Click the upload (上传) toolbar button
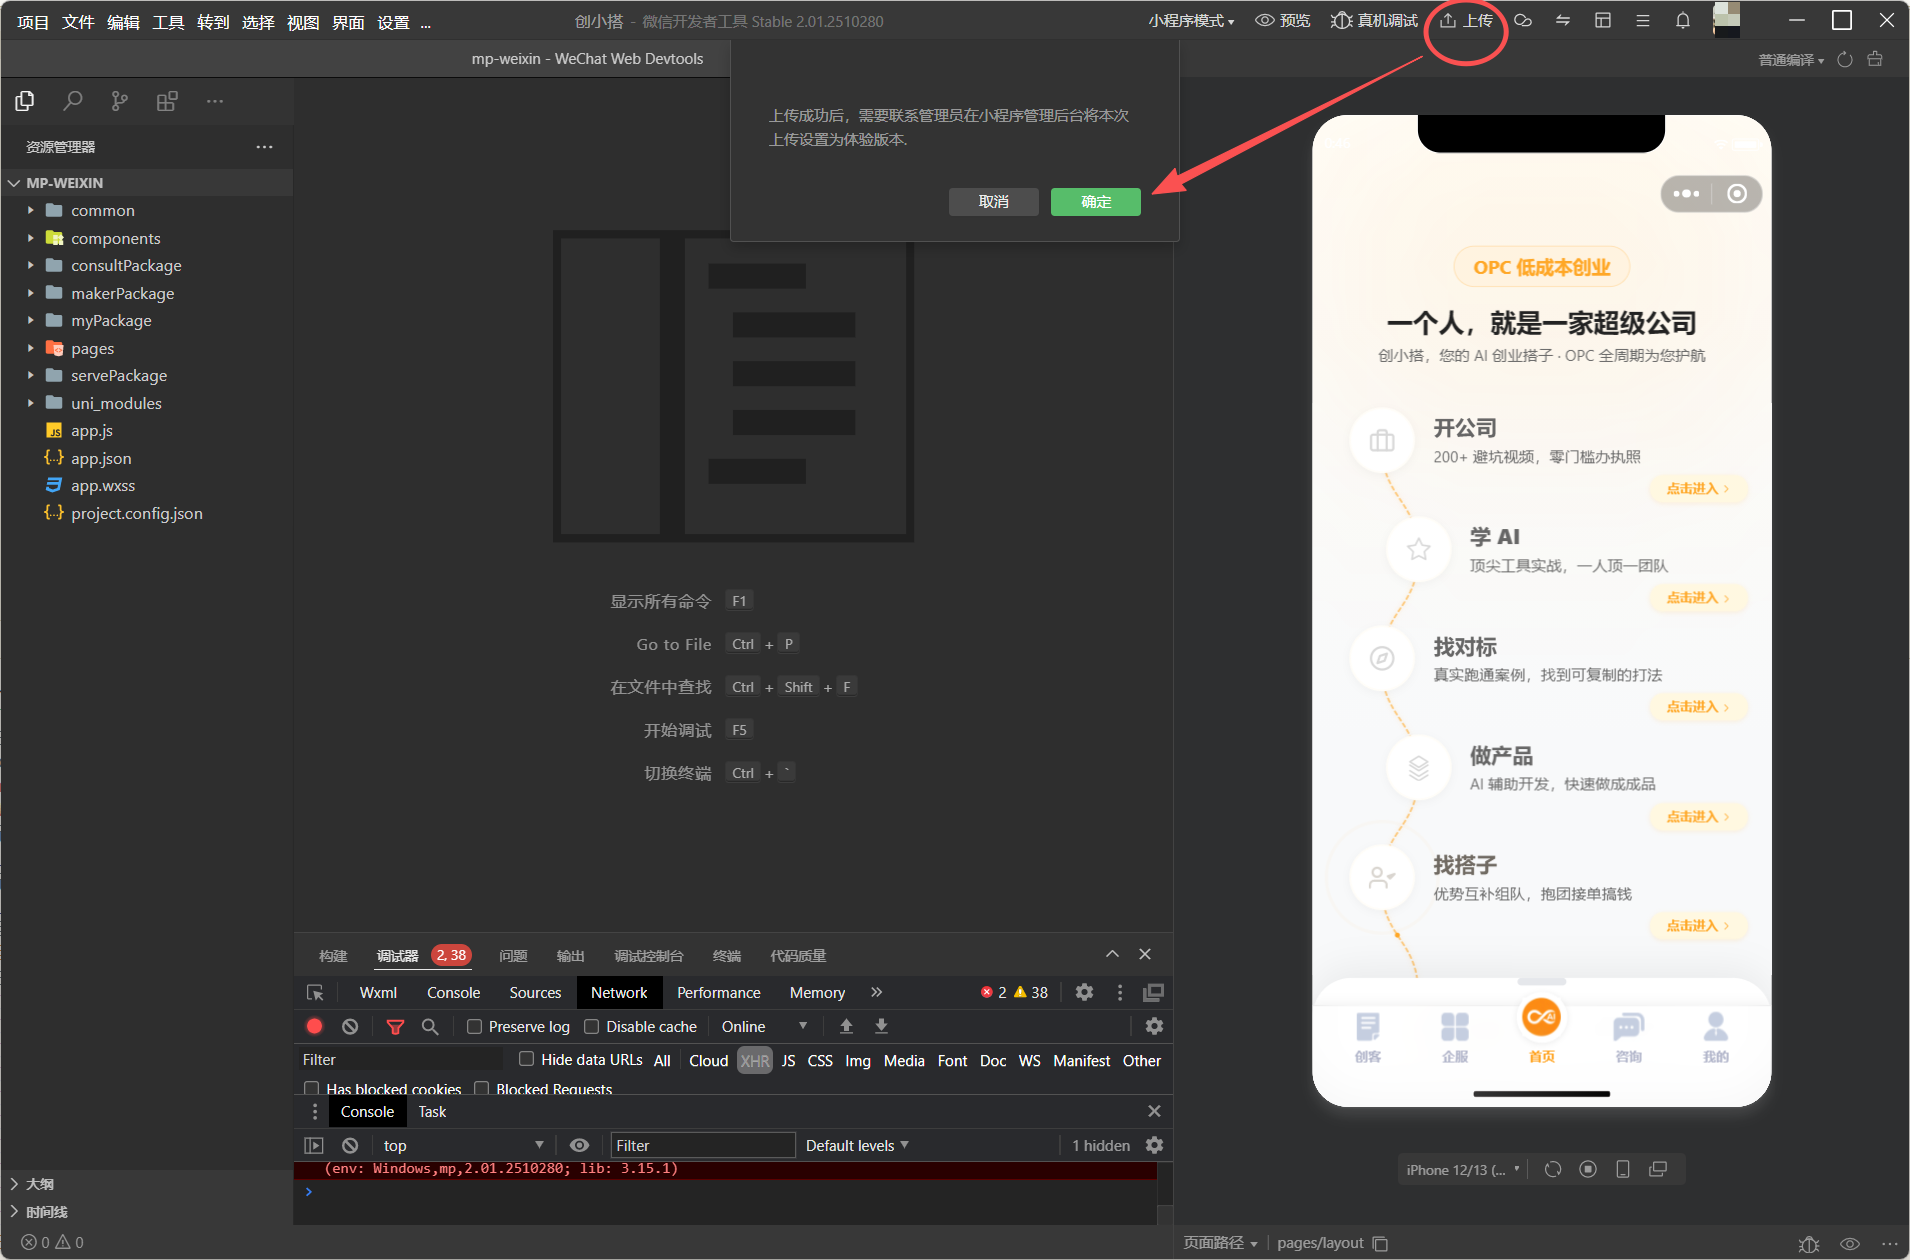The width and height of the screenshot is (1910, 1260). (1466, 21)
